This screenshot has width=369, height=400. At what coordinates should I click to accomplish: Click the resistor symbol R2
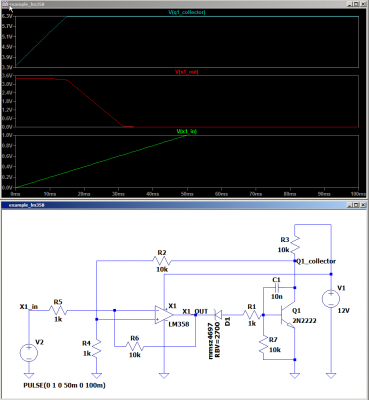point(162,261)
